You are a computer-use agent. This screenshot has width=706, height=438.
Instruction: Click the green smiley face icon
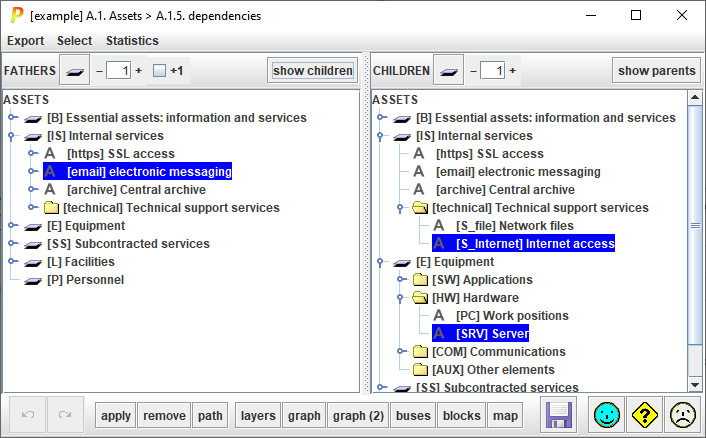pyautogui.click(x=605, y=415)
